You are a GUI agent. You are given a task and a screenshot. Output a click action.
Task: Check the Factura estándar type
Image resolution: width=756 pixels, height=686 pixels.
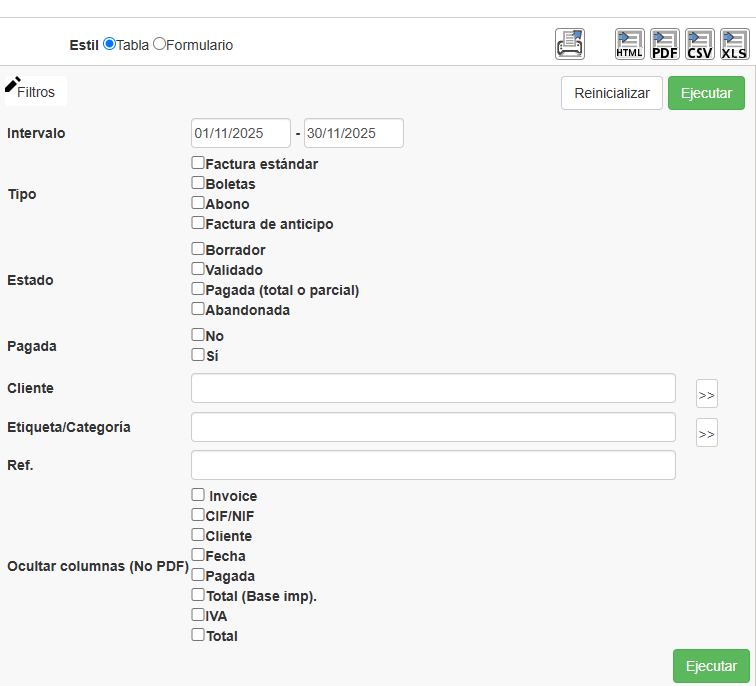[x=198, y=162]
